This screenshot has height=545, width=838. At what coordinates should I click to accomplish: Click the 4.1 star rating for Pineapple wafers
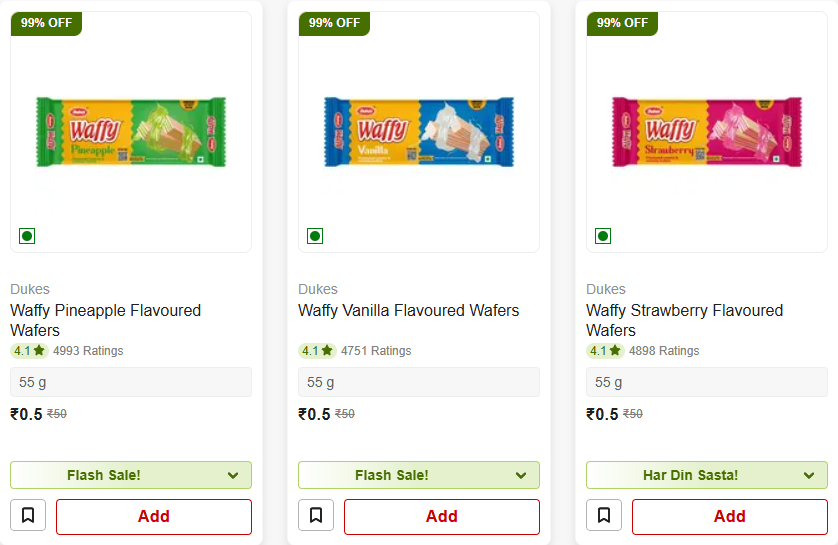[29, 351]
